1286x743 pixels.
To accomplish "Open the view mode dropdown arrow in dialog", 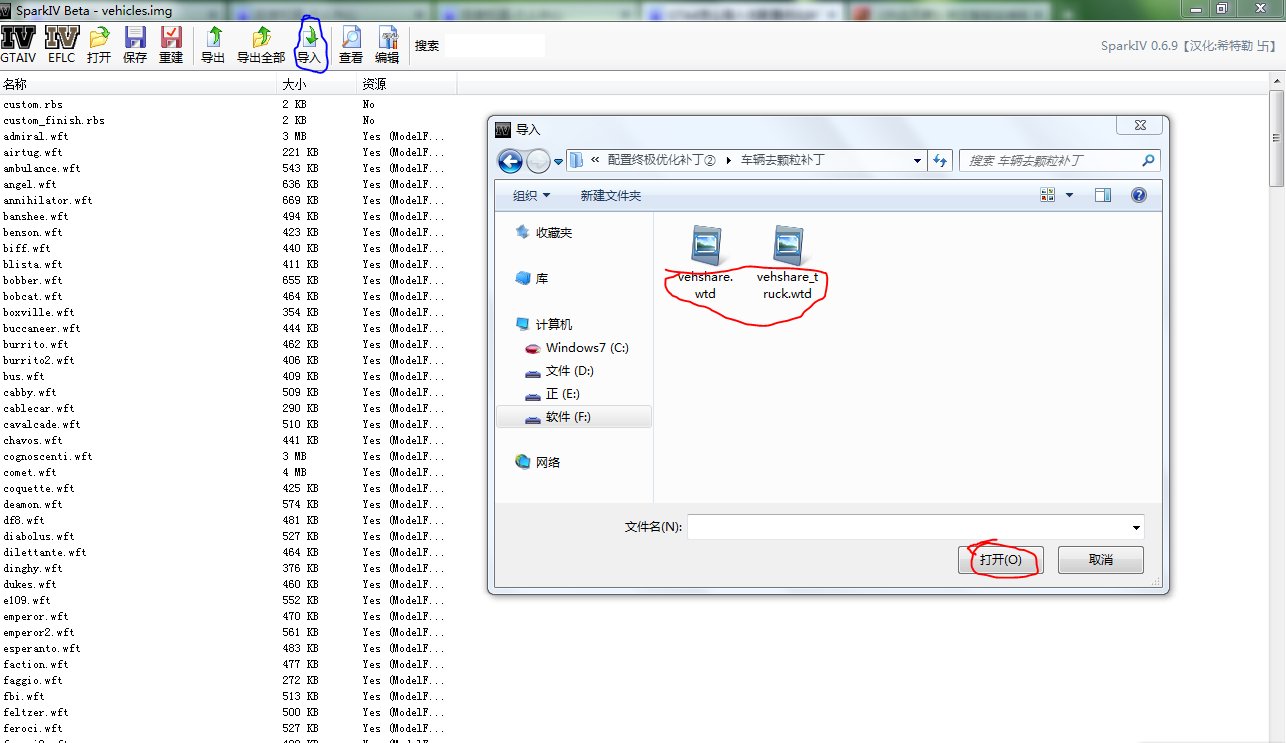I will (1069, 196).
